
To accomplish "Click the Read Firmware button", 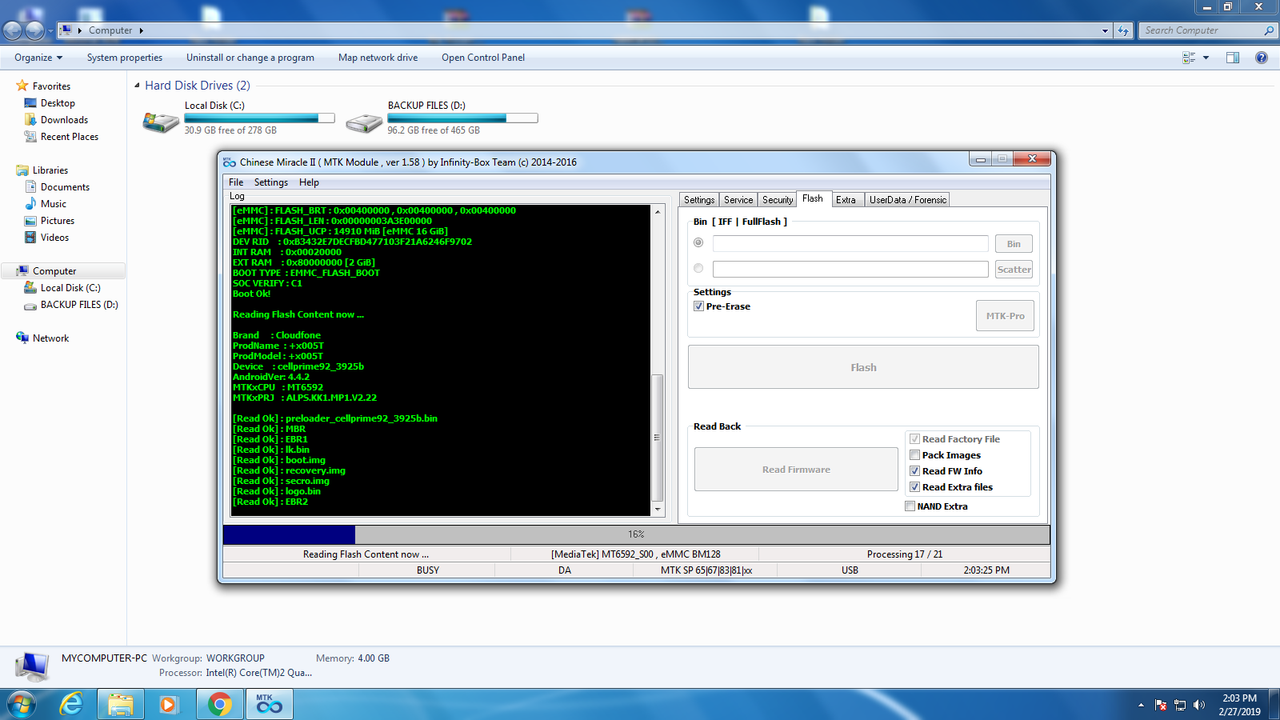I will pyautogui.click(x=796, y=469).
